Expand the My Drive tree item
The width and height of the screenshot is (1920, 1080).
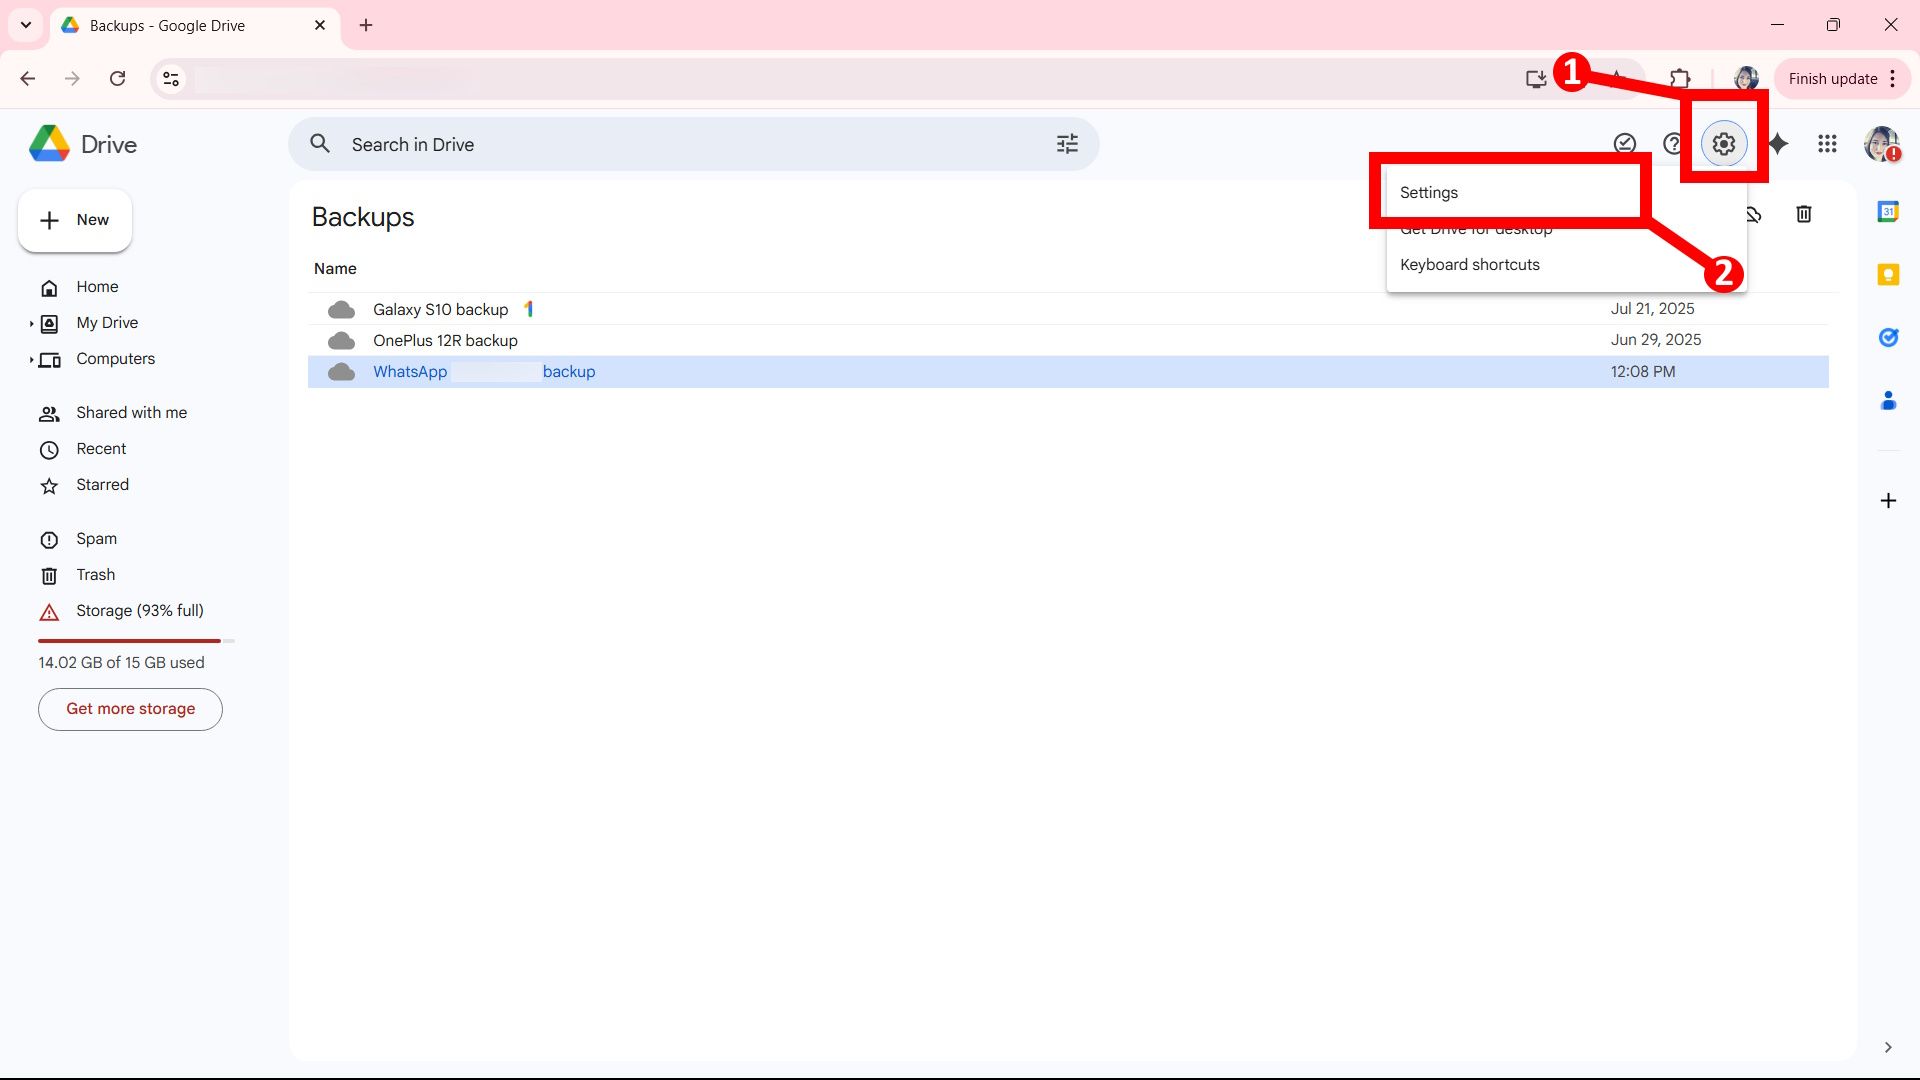pyautogui.click(x=31, y=323)
